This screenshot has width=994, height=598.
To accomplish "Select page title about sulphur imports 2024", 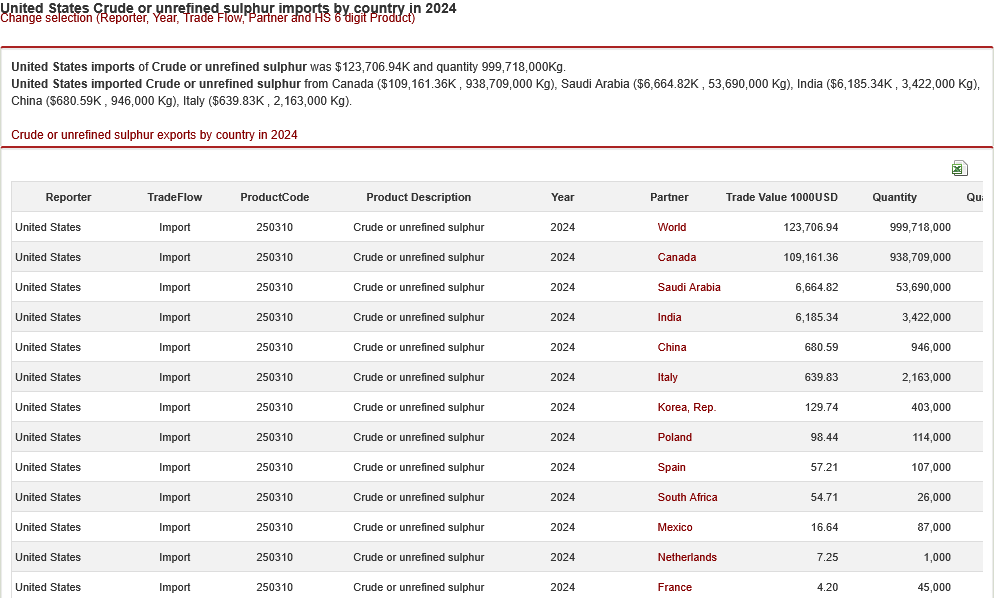I will point(228,8).
